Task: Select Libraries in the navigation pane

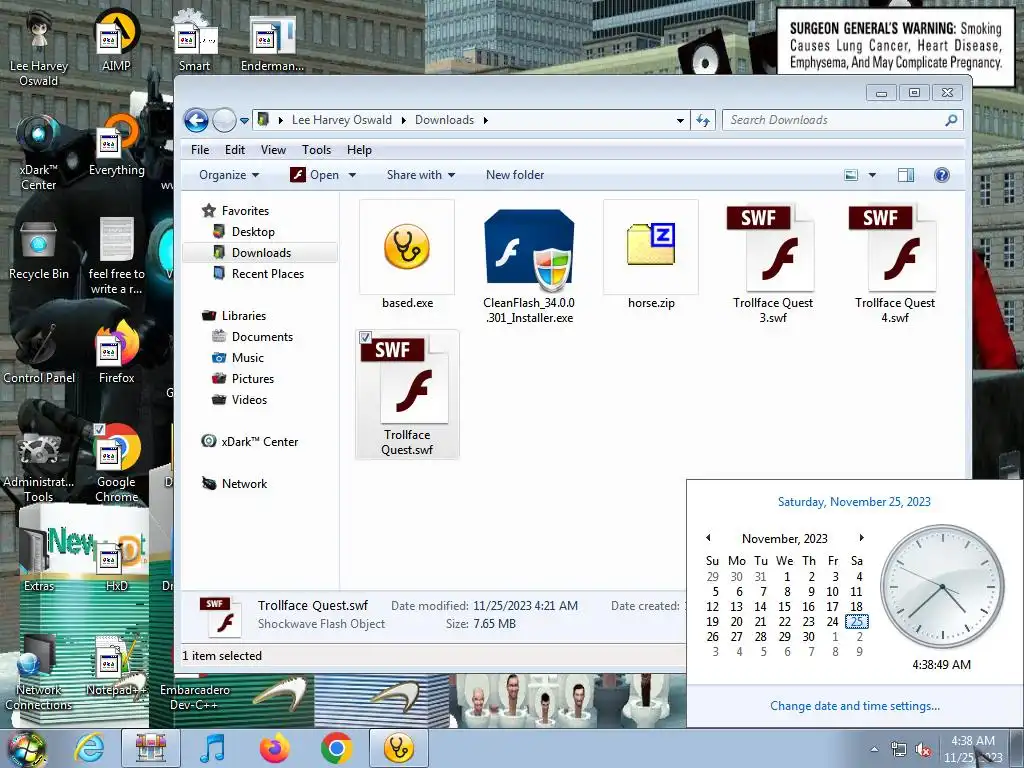Action: coord(244,315)
